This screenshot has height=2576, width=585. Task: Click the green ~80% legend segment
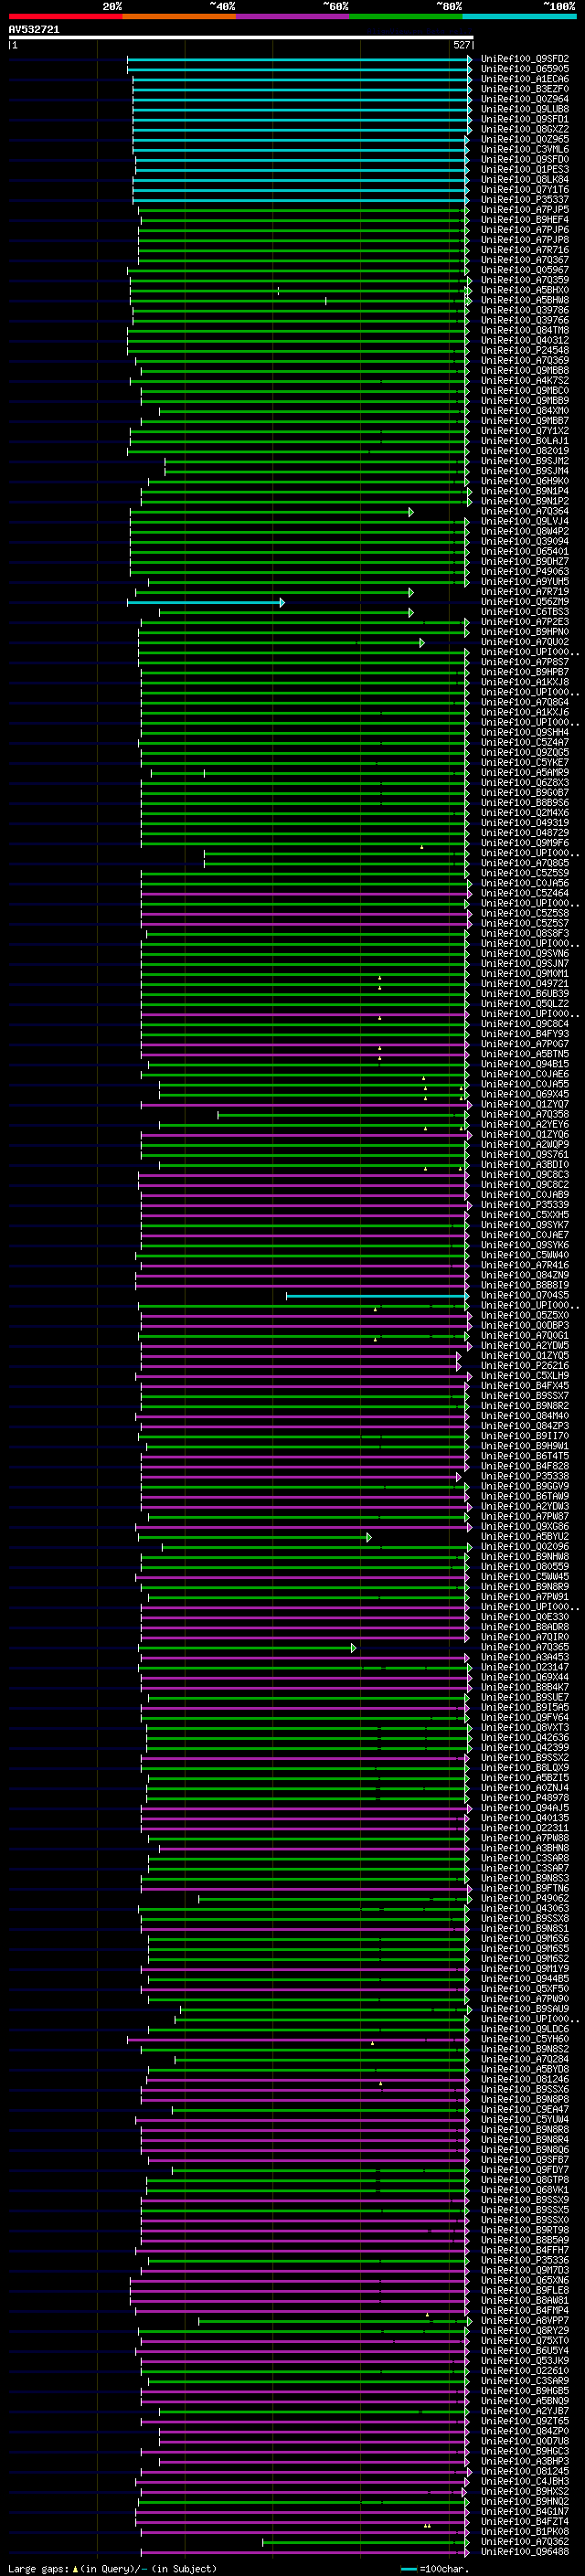[x=406, y=16]
